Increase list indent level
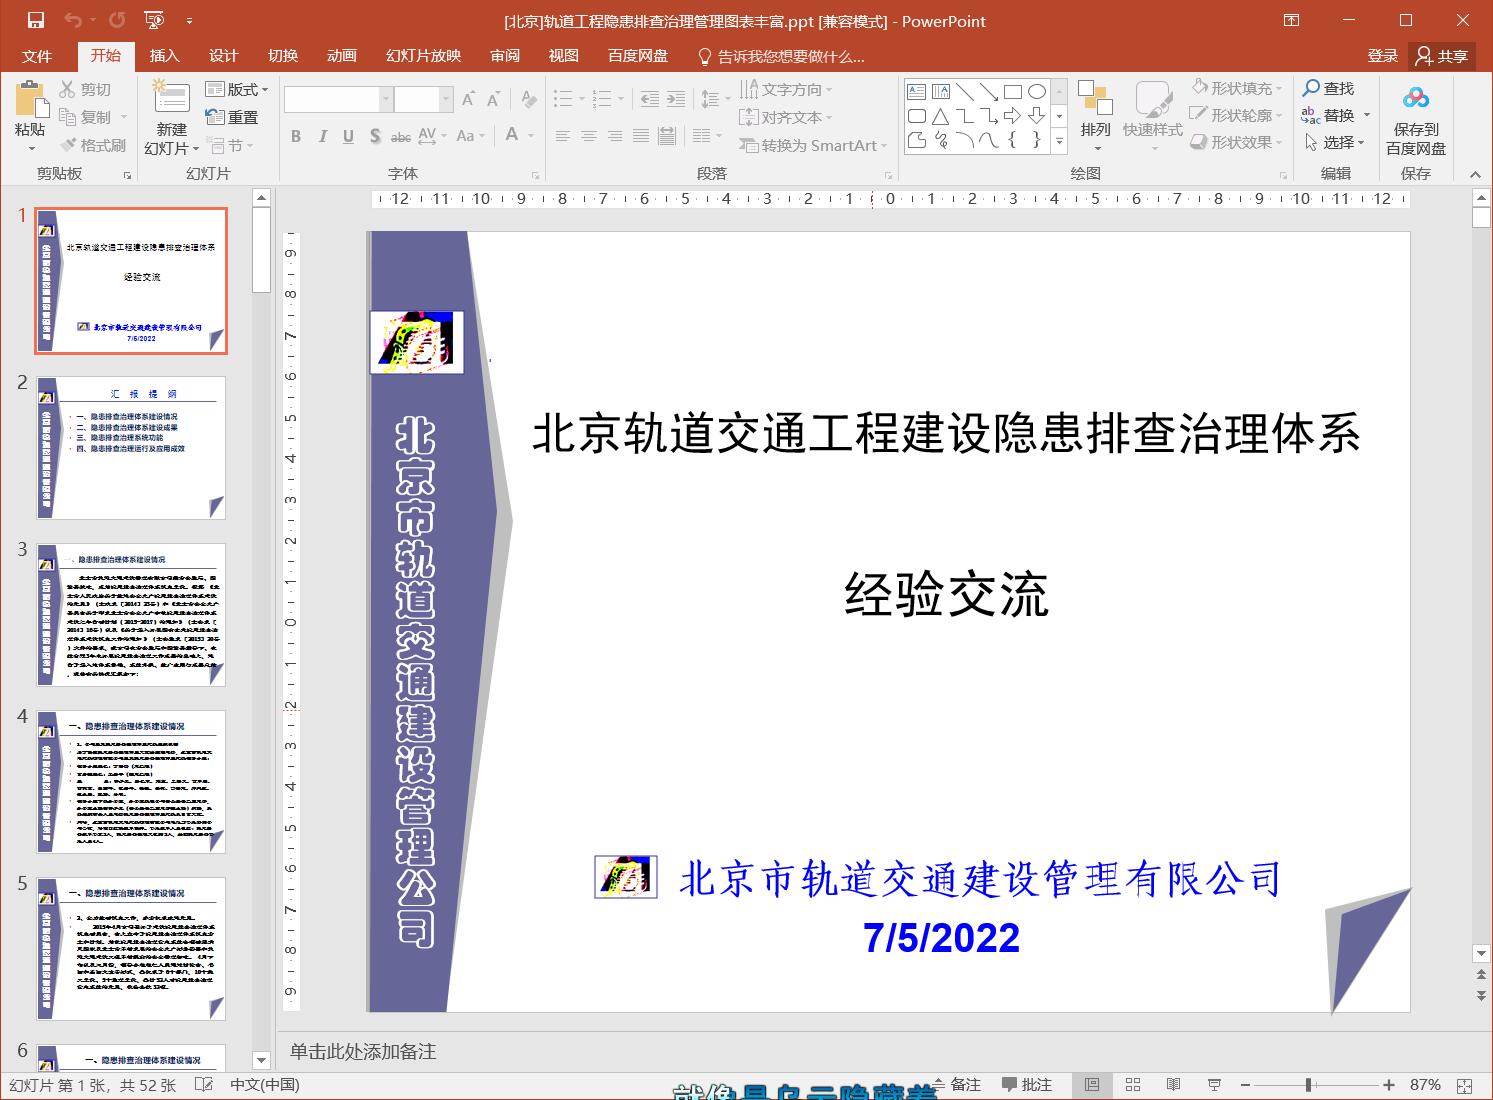The image size is (1493, 1100). pos(676,99)
